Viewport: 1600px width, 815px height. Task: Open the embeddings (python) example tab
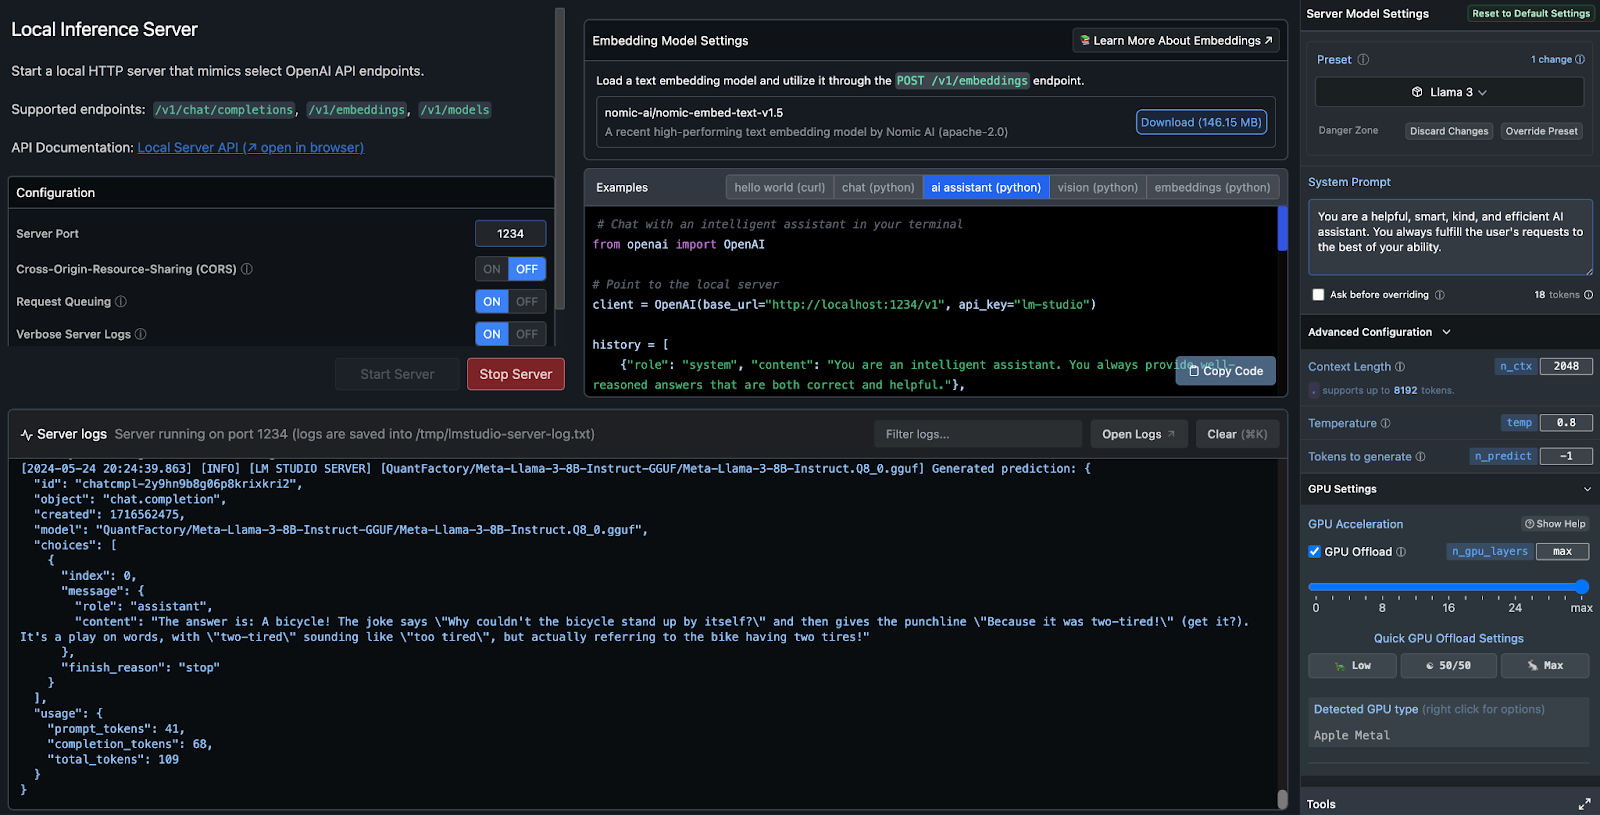tap(1212, 187)
